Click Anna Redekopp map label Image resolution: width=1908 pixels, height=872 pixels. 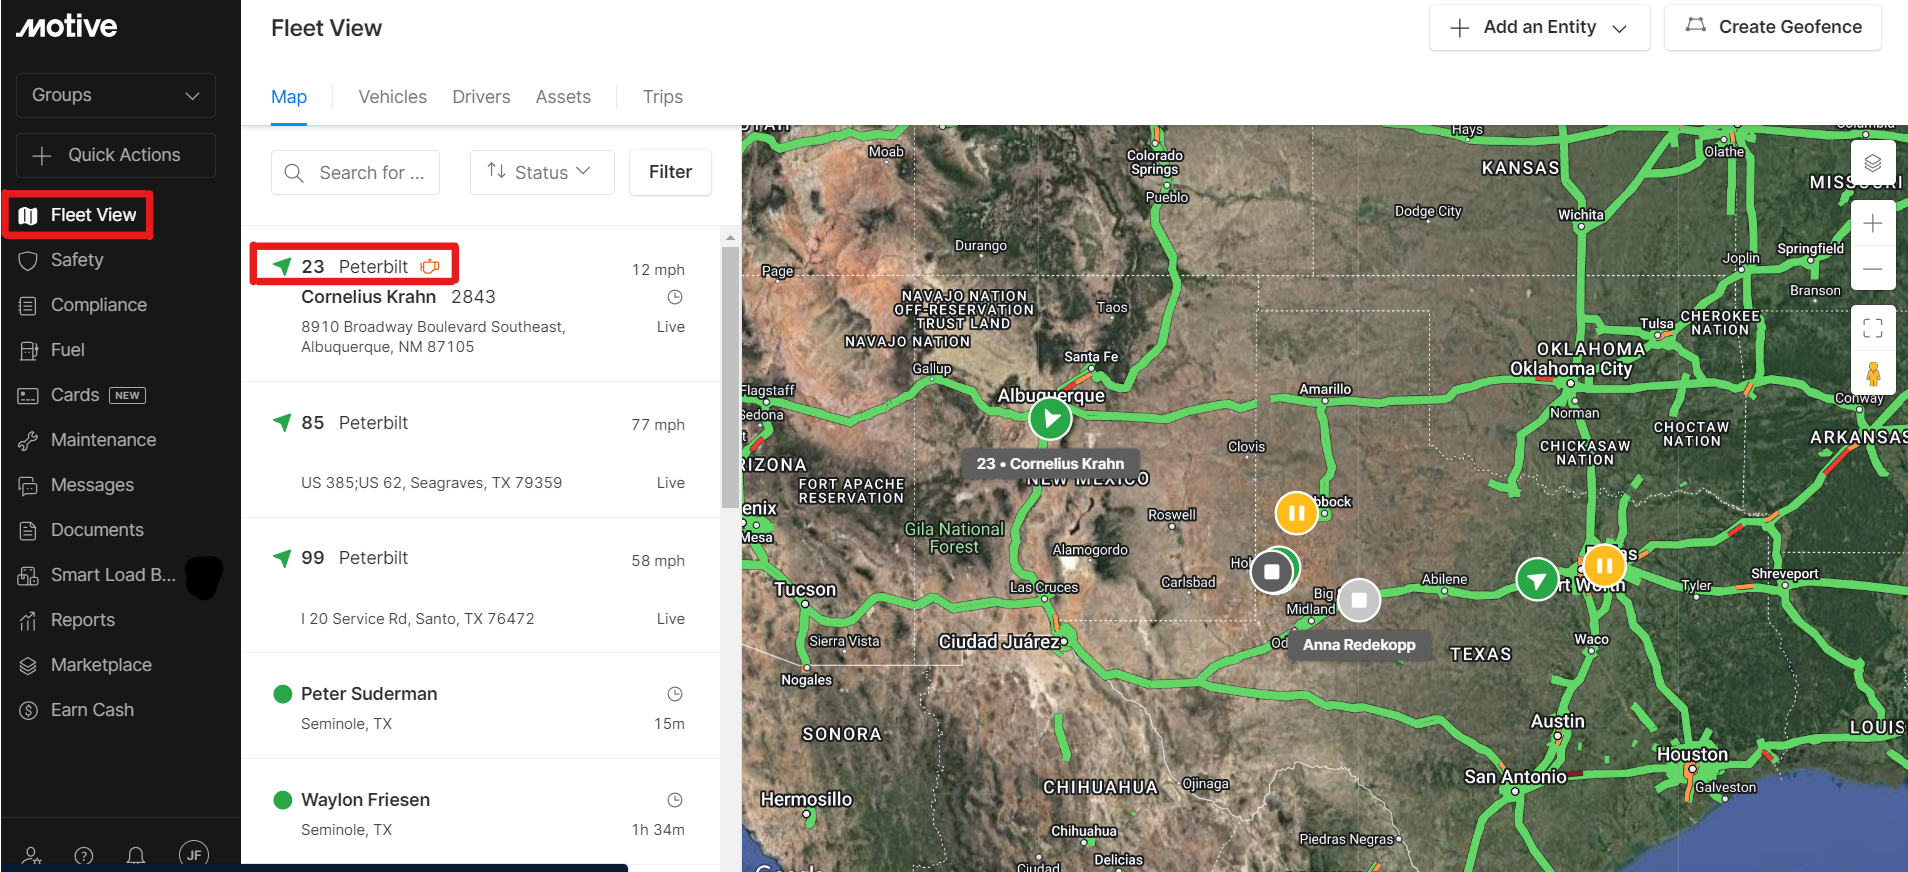click(x=1359, y=645)
